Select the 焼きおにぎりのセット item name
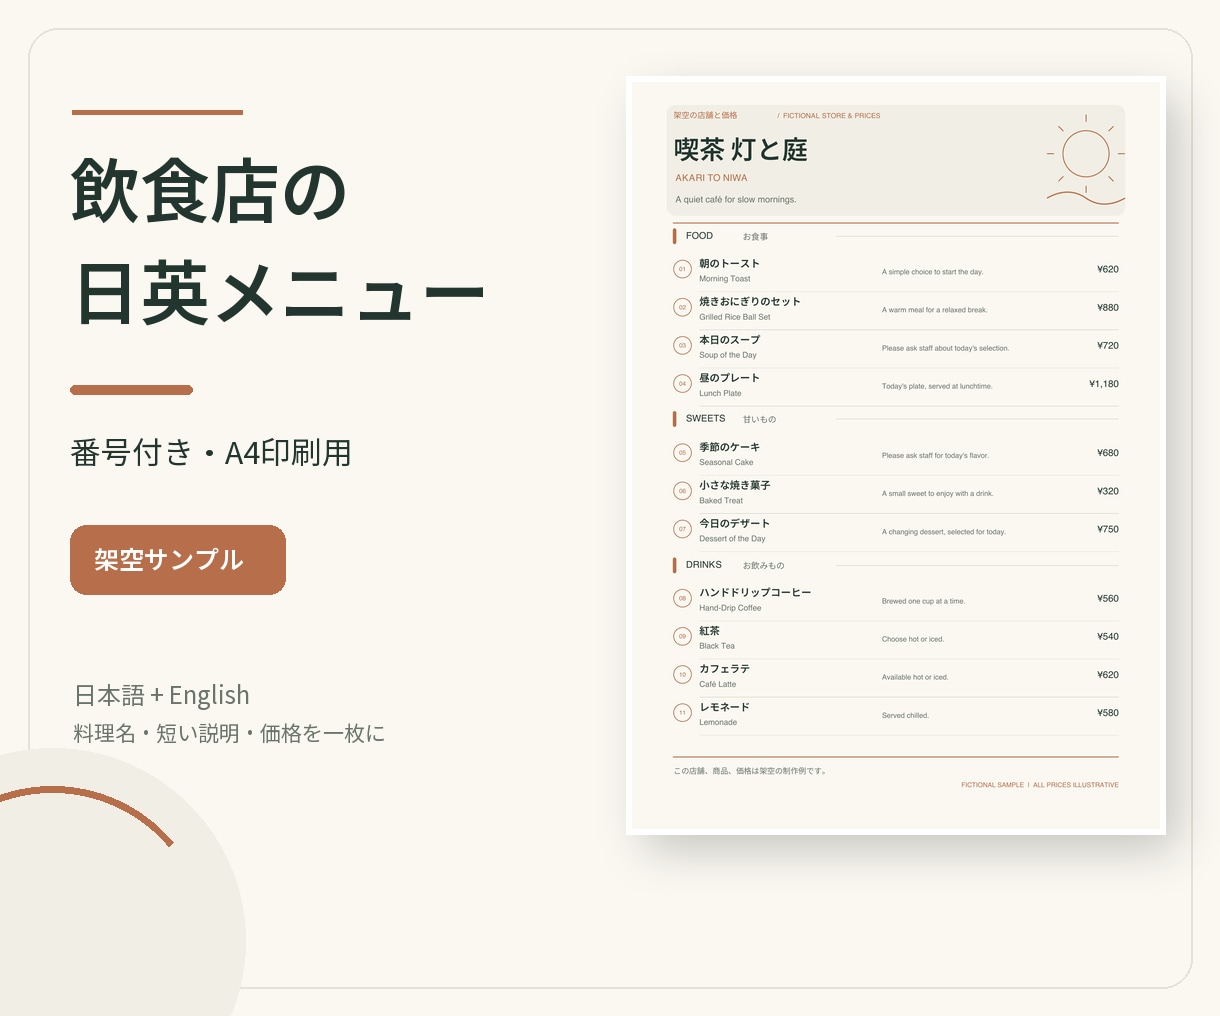The height and width of the screenshot is (1016, 1220). pyautogui.click(x=750, y=302)
